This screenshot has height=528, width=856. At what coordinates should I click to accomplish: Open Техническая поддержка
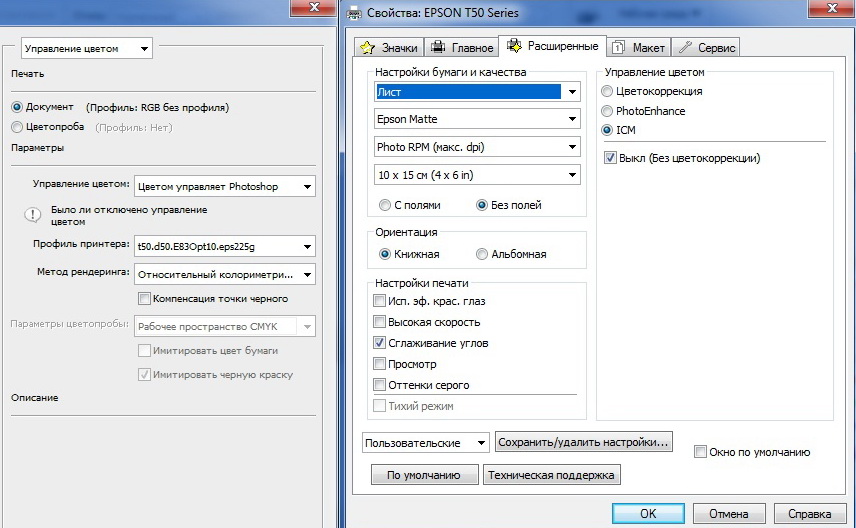[x=551, y=475]
